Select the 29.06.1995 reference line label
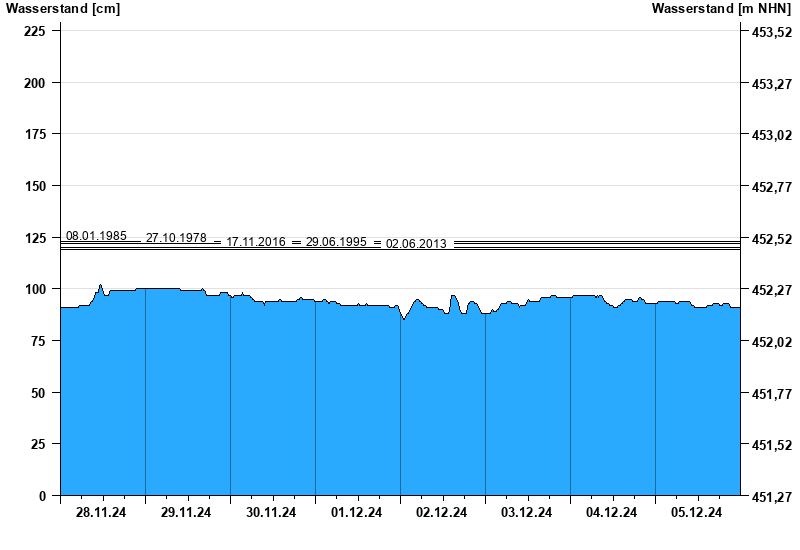The image size is (800, 550). point(336,242)
